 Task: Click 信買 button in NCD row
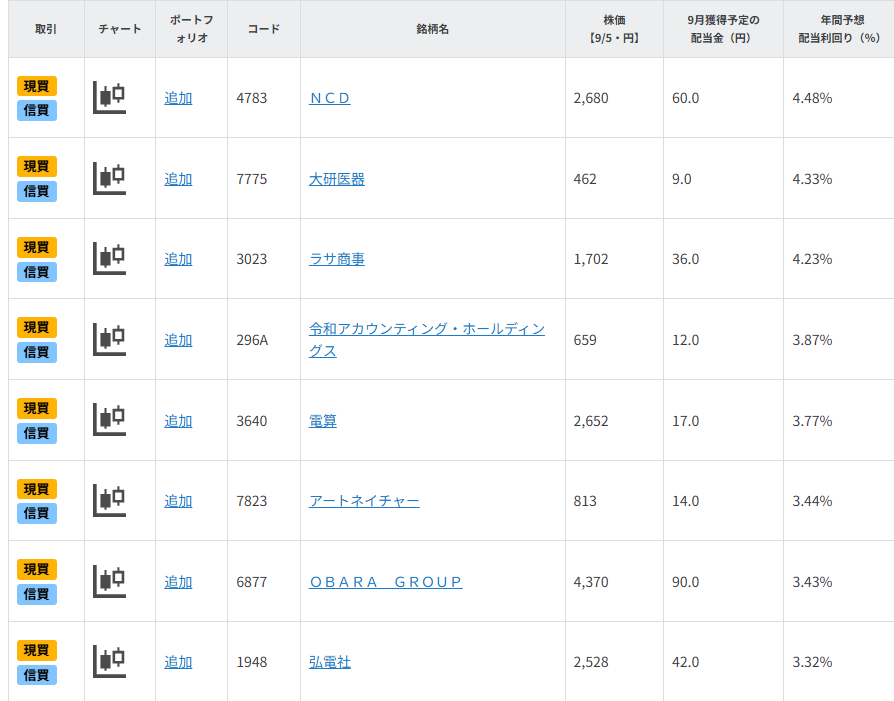(x=36, y=110)
